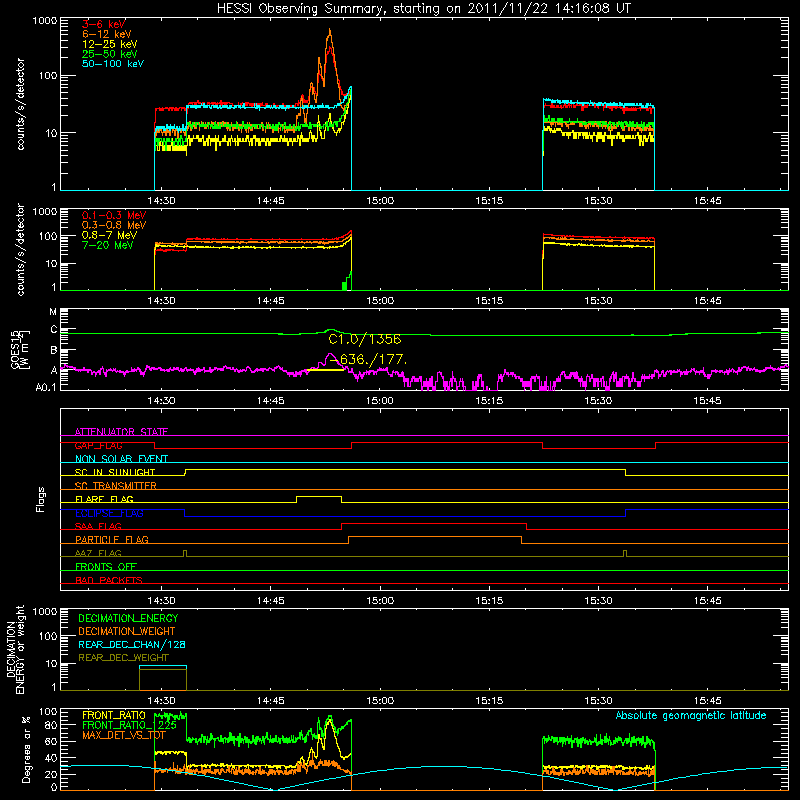
Task: Click the HESSI Observing Summary title
Action: (424, 8)
